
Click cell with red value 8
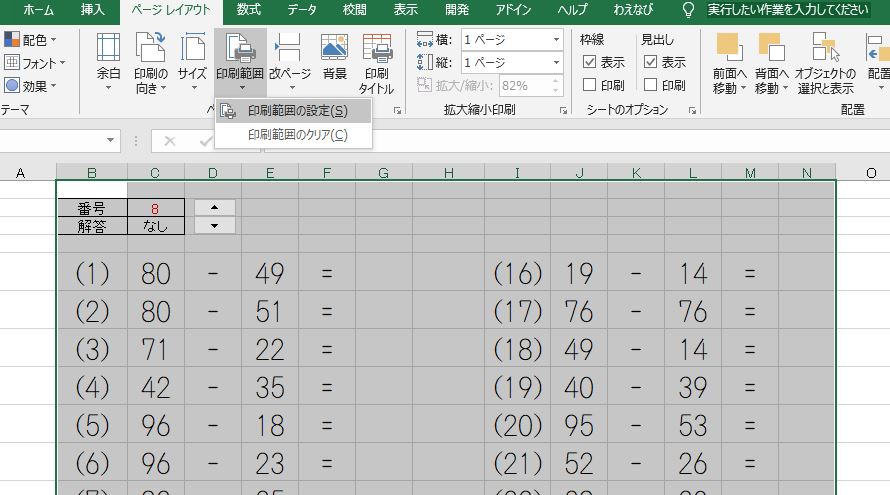(156, 208)
